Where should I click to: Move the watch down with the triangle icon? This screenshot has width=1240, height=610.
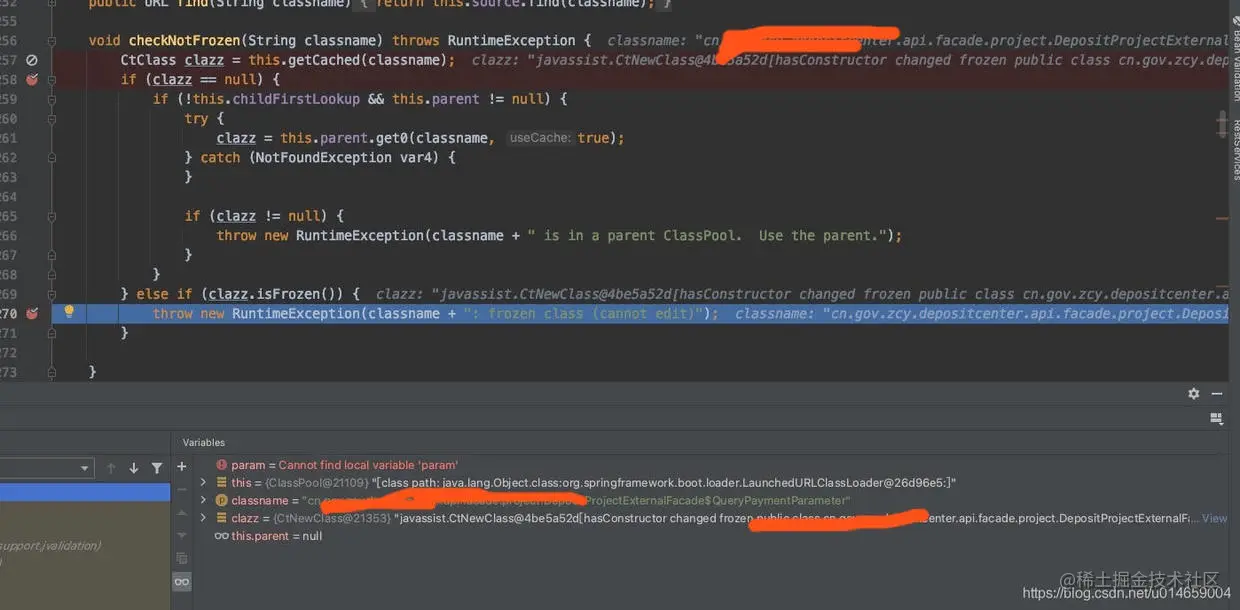181,535
